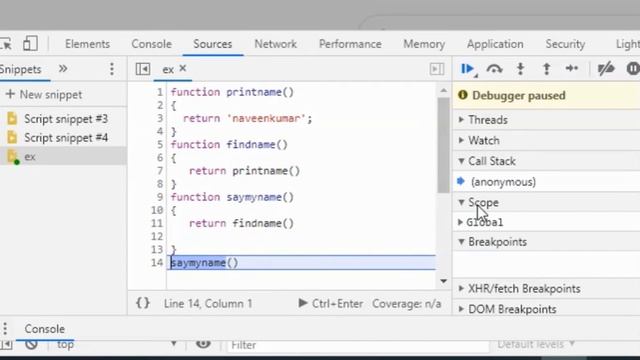Screen dimensions: 640x360
Task: Select the Console drawer tab
Action: 44,329
